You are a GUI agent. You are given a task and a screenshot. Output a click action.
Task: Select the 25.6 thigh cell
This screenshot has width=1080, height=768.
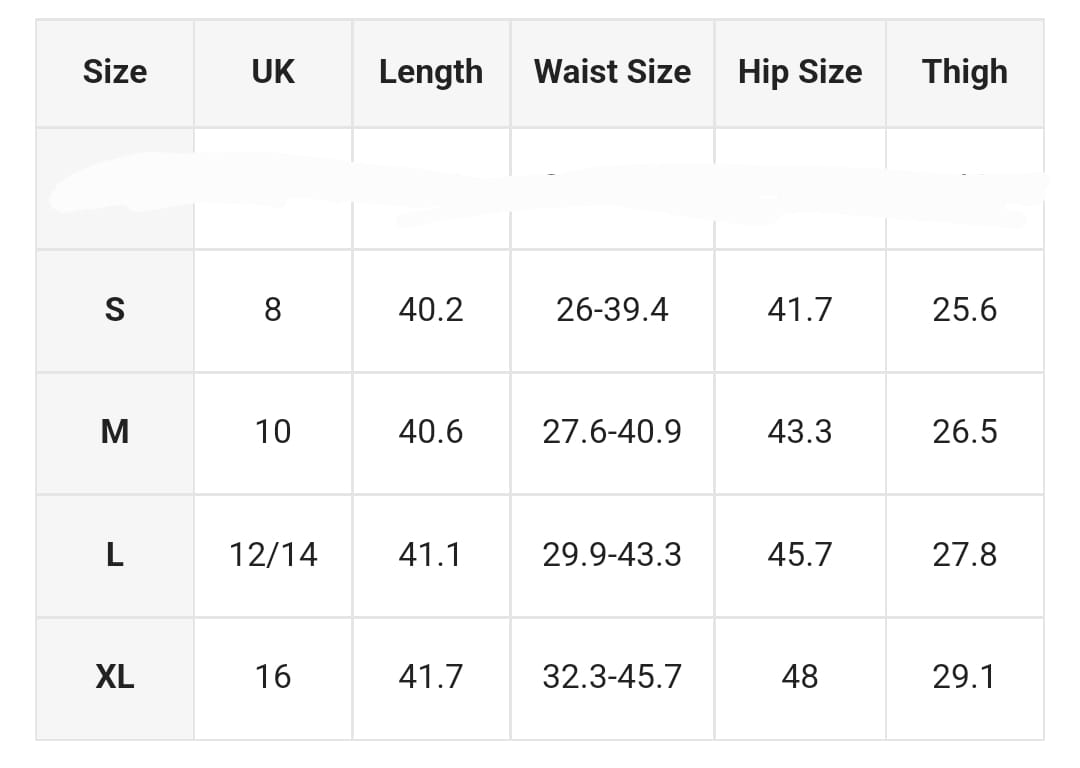965,311
